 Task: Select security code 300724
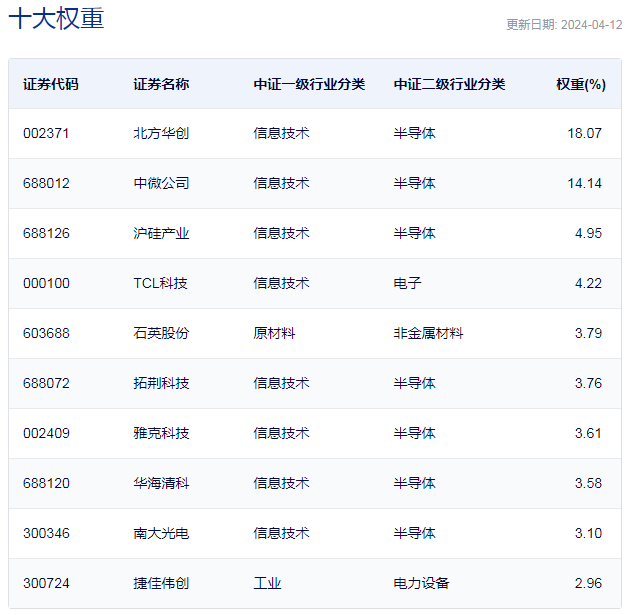tap(46, 583)
